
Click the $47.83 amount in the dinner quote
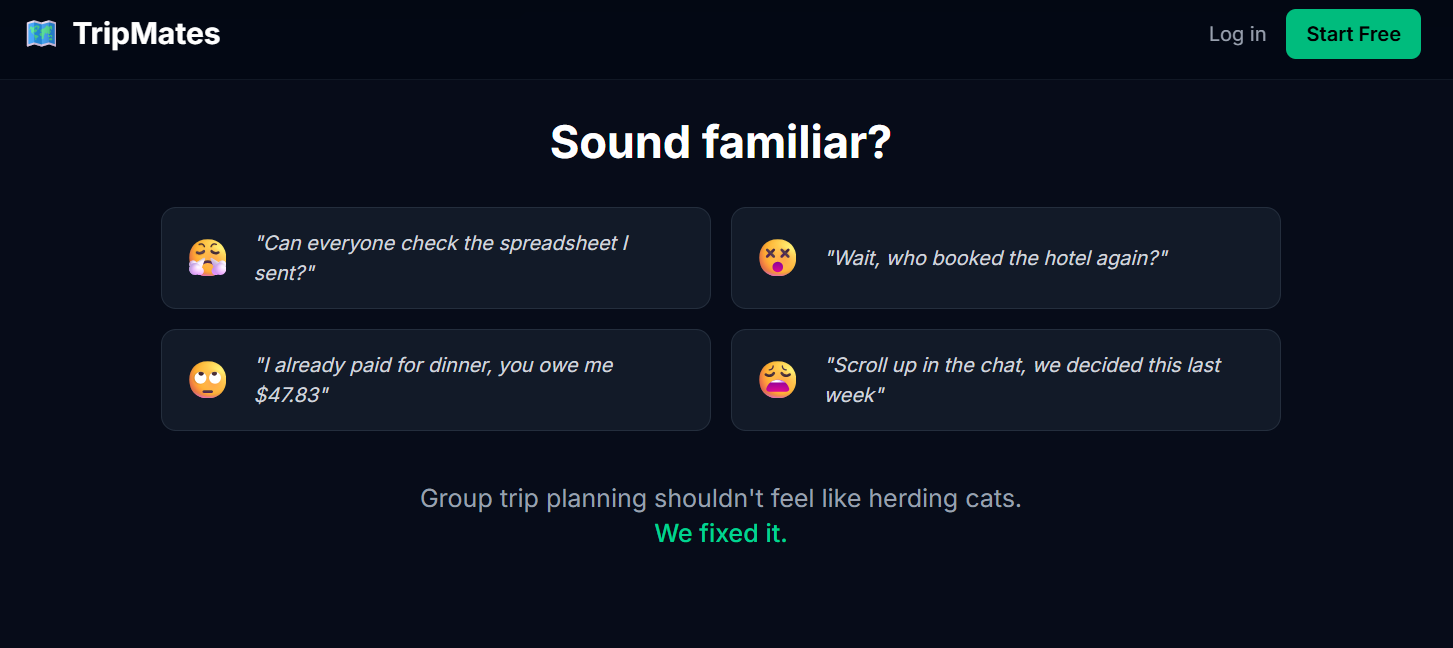pyautogui.click(x=291, y=395)
